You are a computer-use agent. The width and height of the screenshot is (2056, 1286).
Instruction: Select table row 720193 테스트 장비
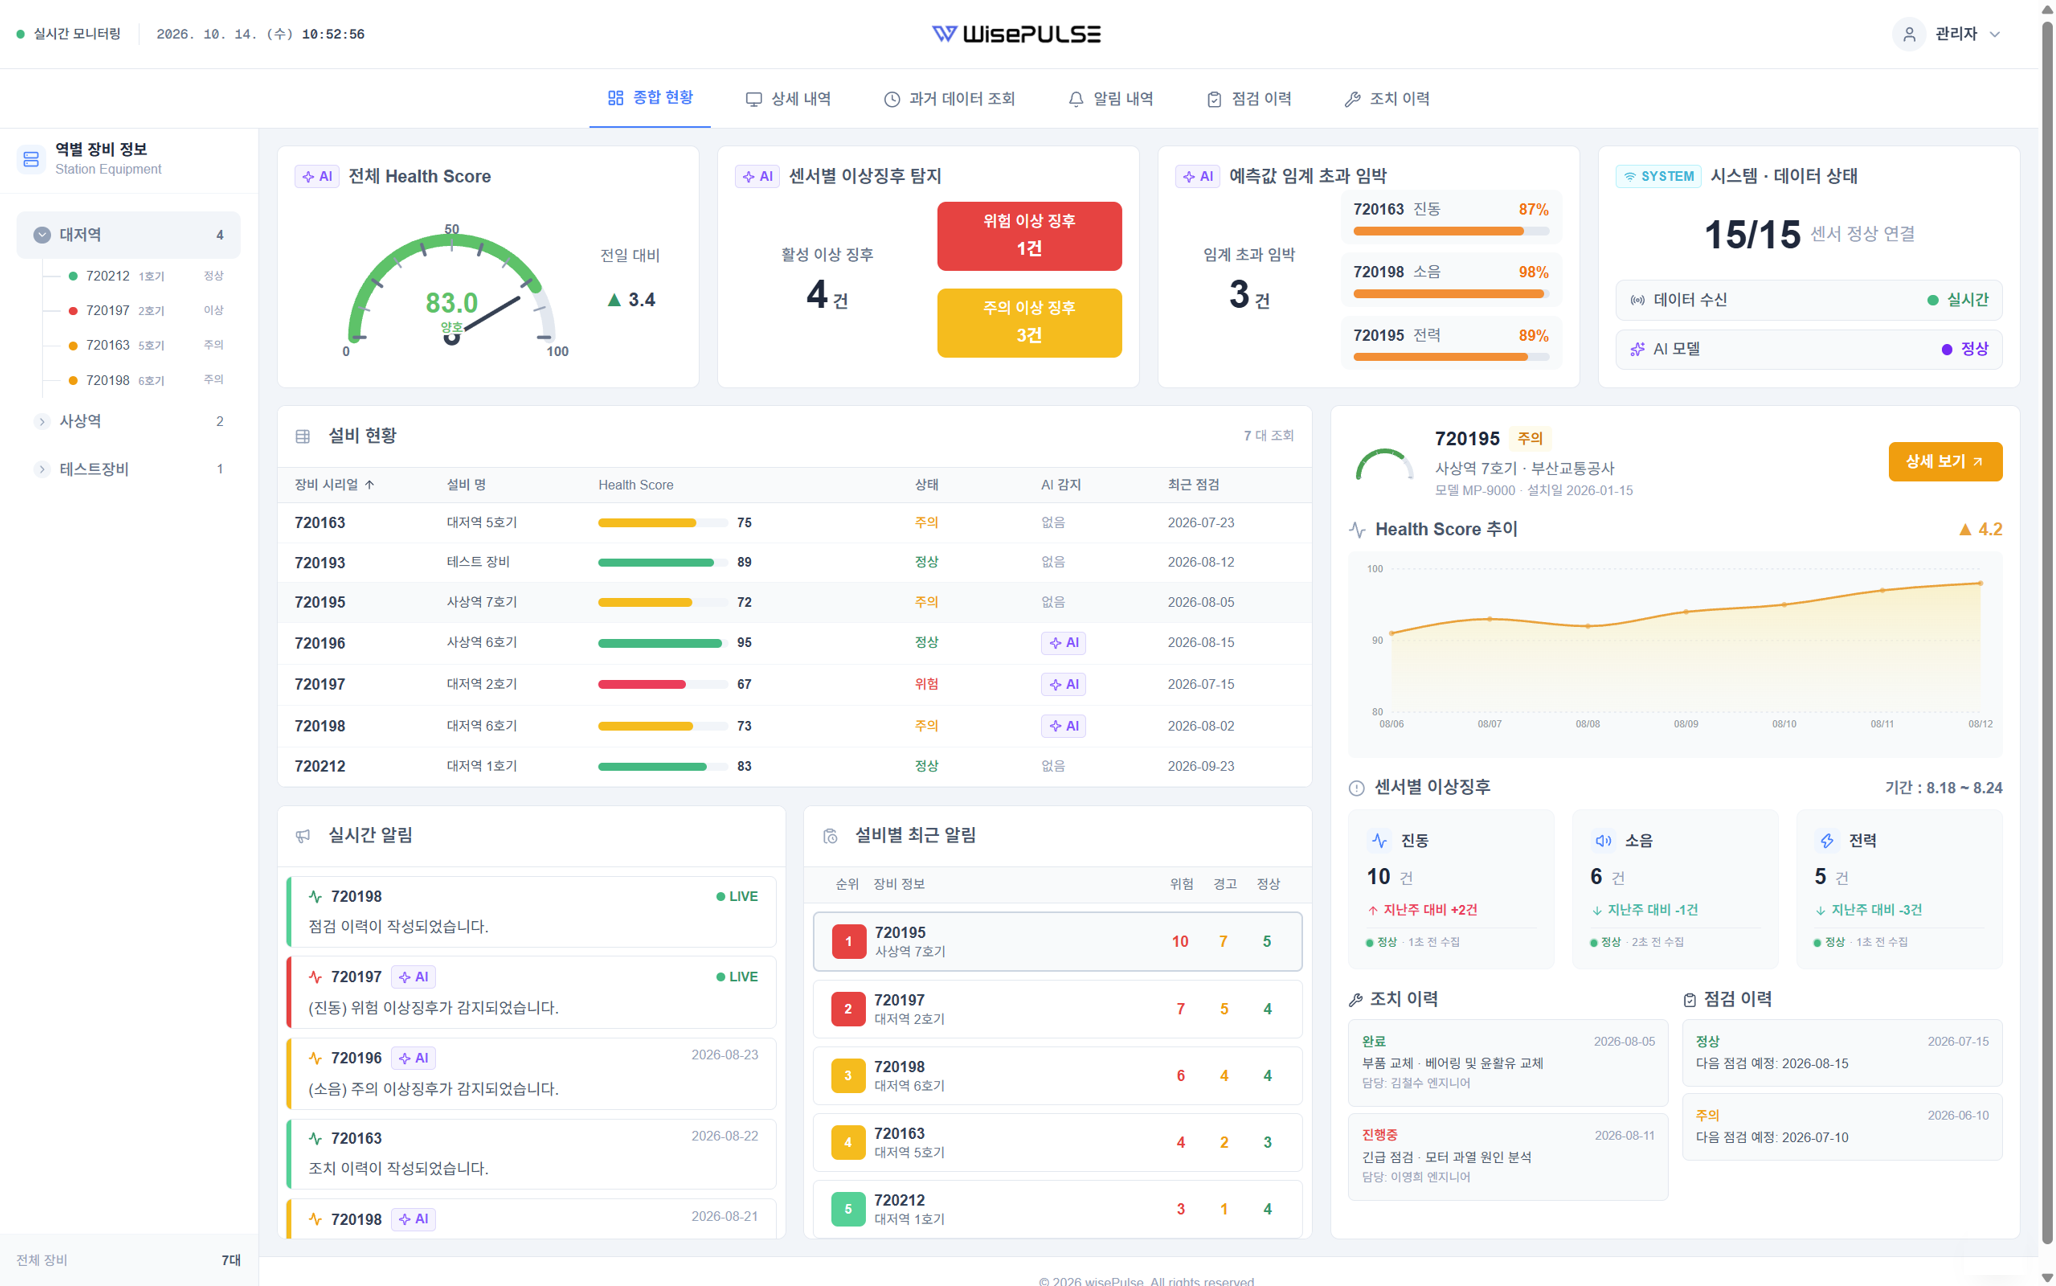(x=794, y=563)
